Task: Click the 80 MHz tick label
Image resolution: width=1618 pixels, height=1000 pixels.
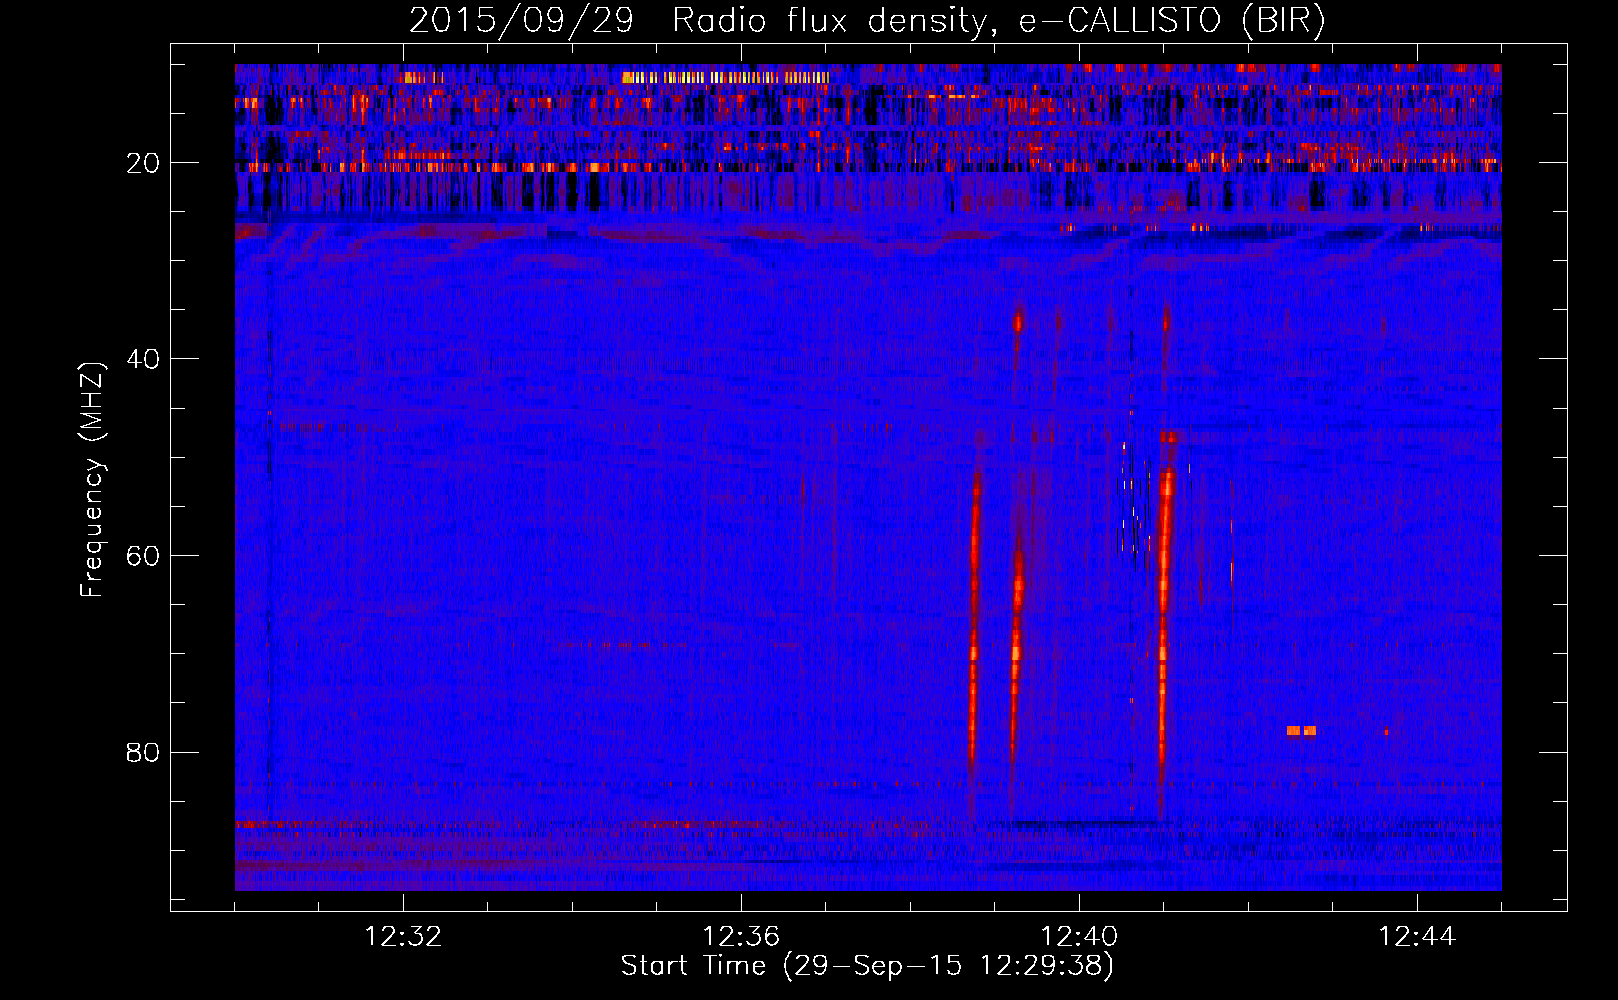Action: (x=144, y=752)
